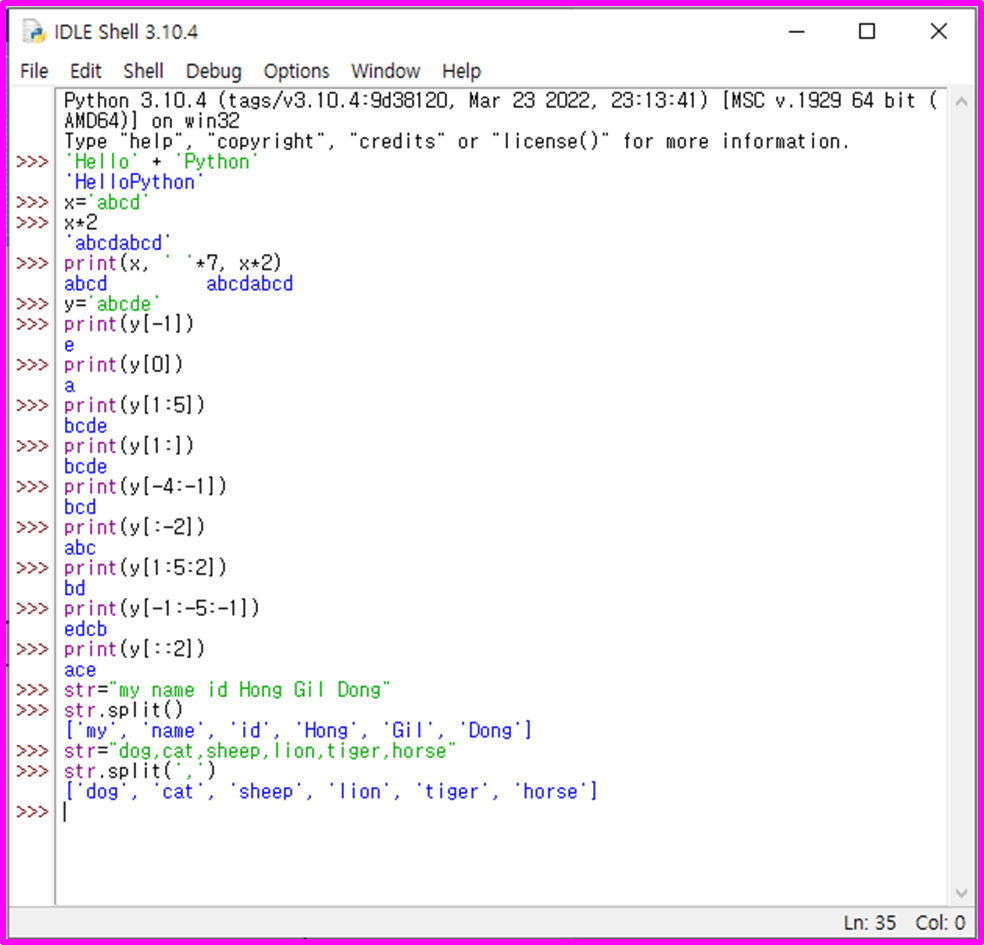Click the list output starting with 'my'
The width and height of the screenshot is (984, 945).
(x=298, y=730)
